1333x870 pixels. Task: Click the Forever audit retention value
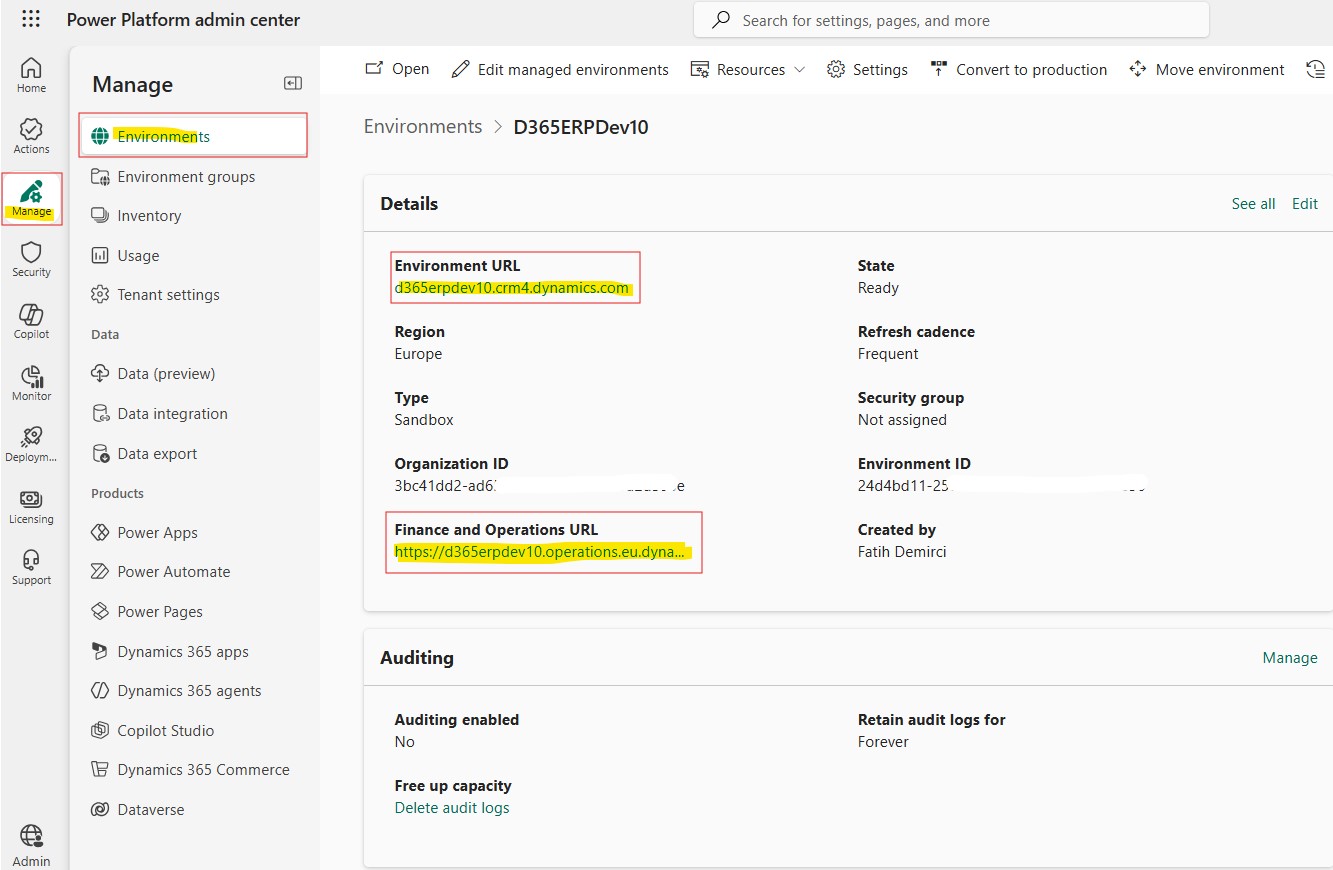(883, 742)
